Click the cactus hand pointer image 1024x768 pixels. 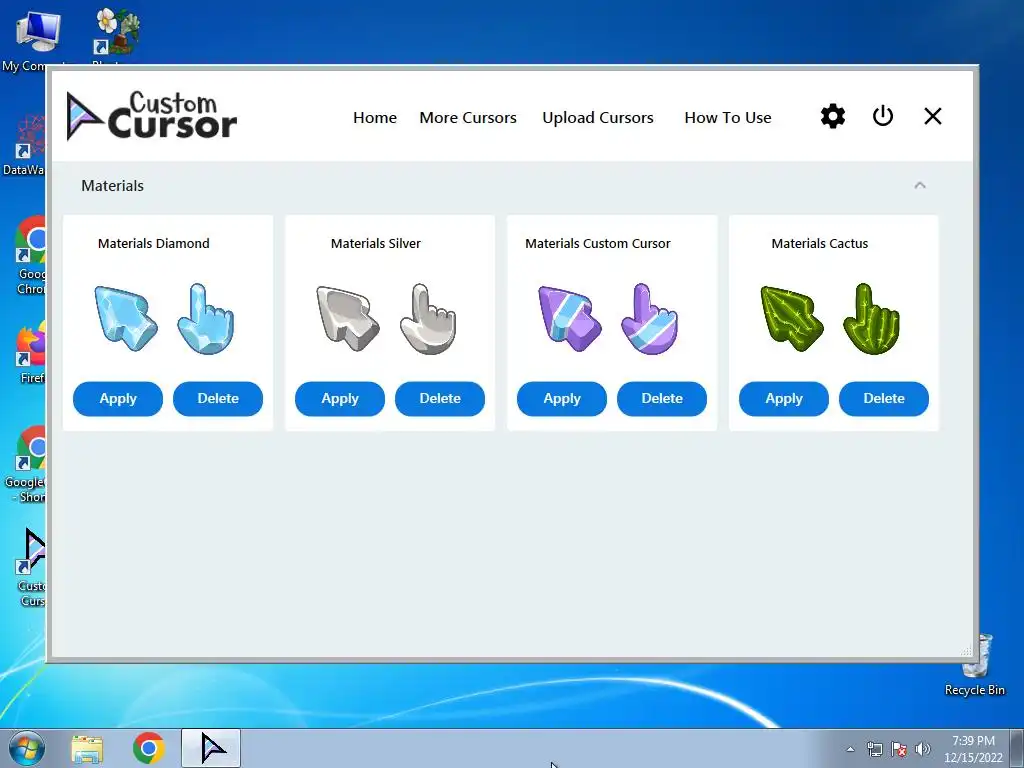[872, 319]
